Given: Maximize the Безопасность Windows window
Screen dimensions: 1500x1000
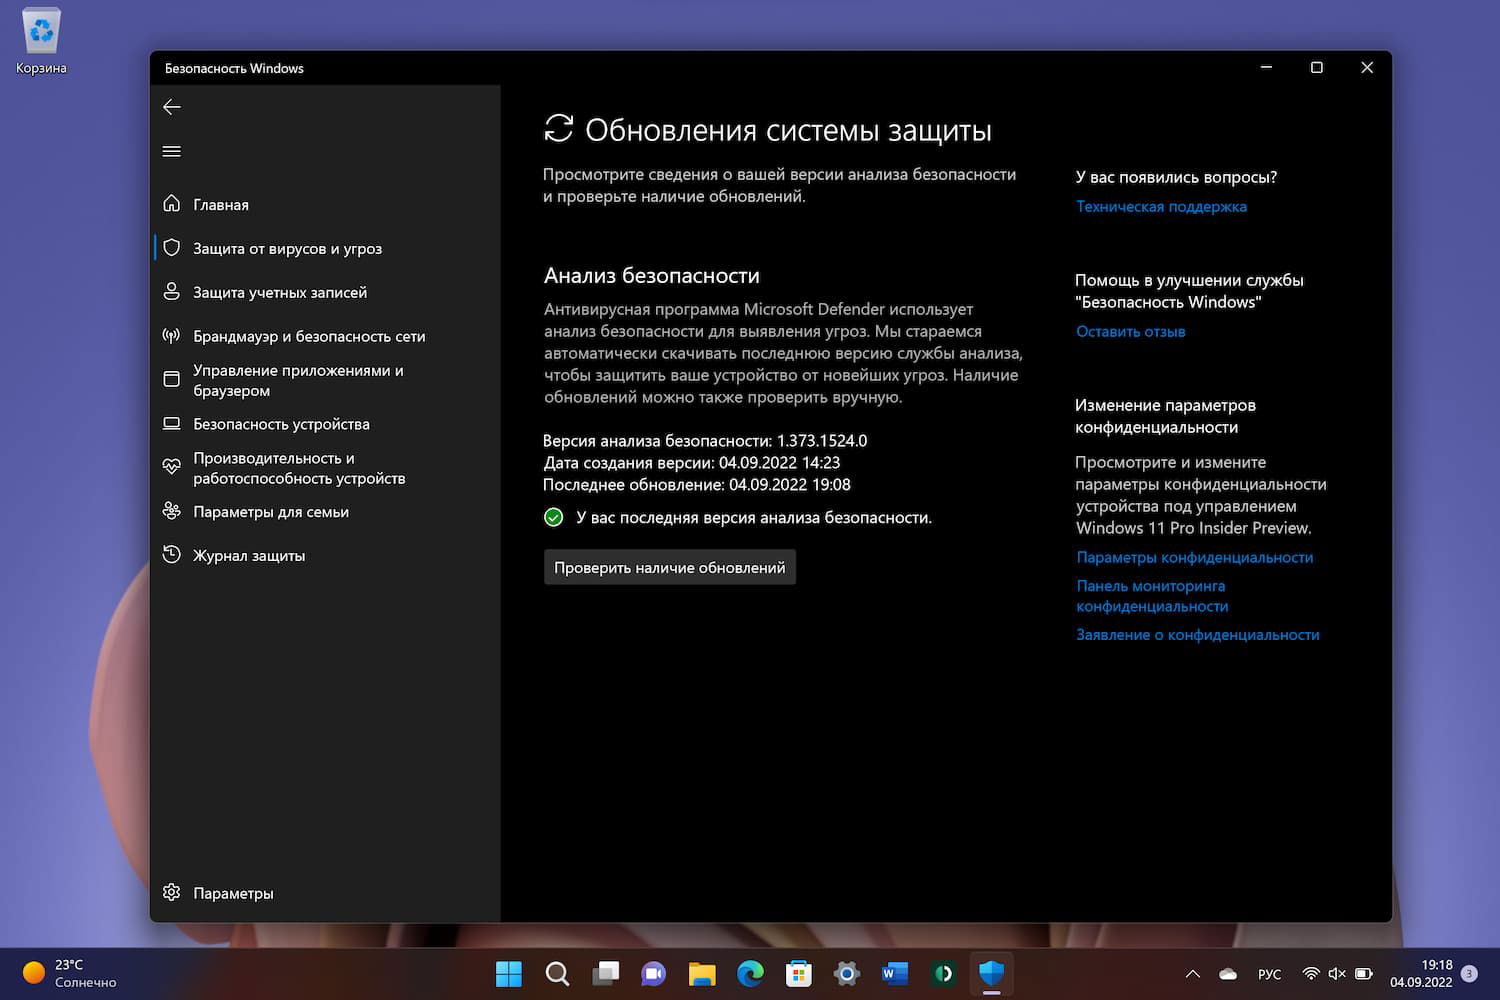Looking at the screenshot, I should tap(1316, 67).
